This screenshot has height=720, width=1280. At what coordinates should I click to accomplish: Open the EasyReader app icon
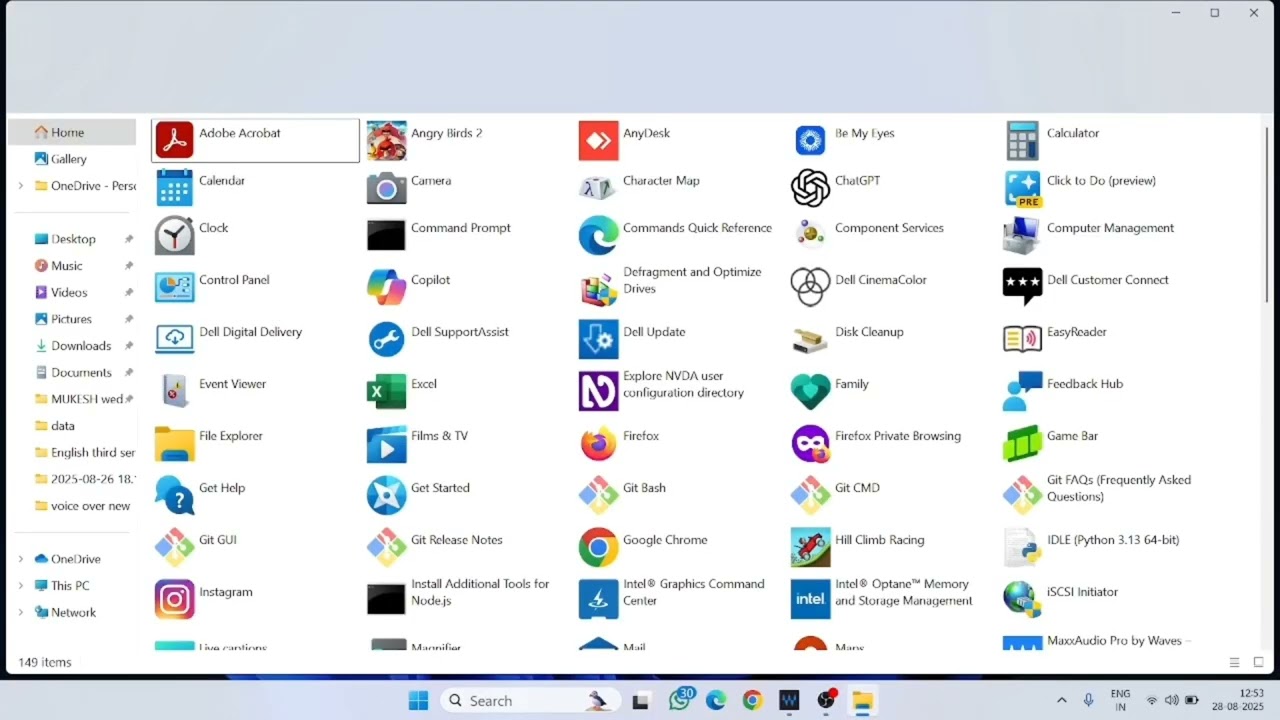click(x=1022, y=339)
